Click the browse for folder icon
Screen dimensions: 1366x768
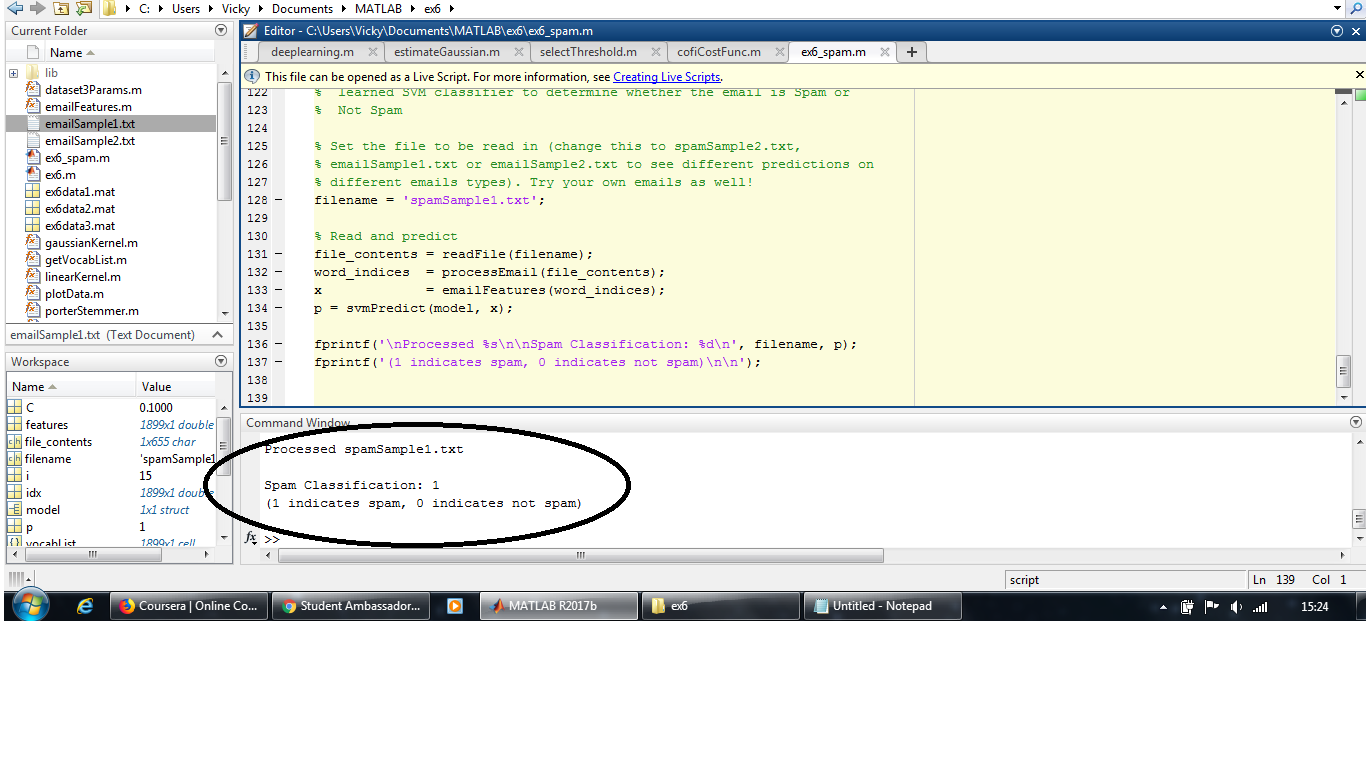[84, 8]
